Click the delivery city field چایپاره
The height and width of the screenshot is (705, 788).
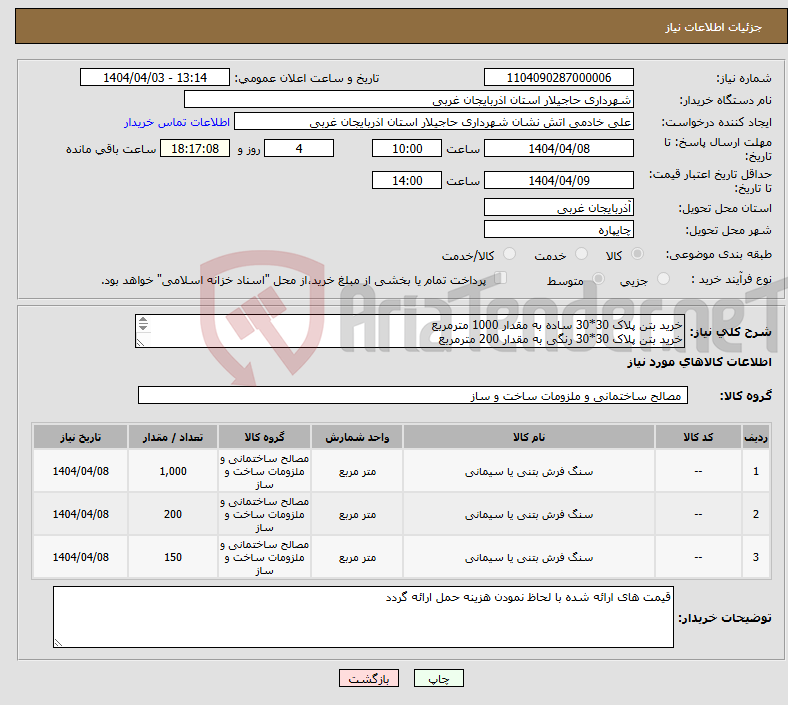point(558,230)
